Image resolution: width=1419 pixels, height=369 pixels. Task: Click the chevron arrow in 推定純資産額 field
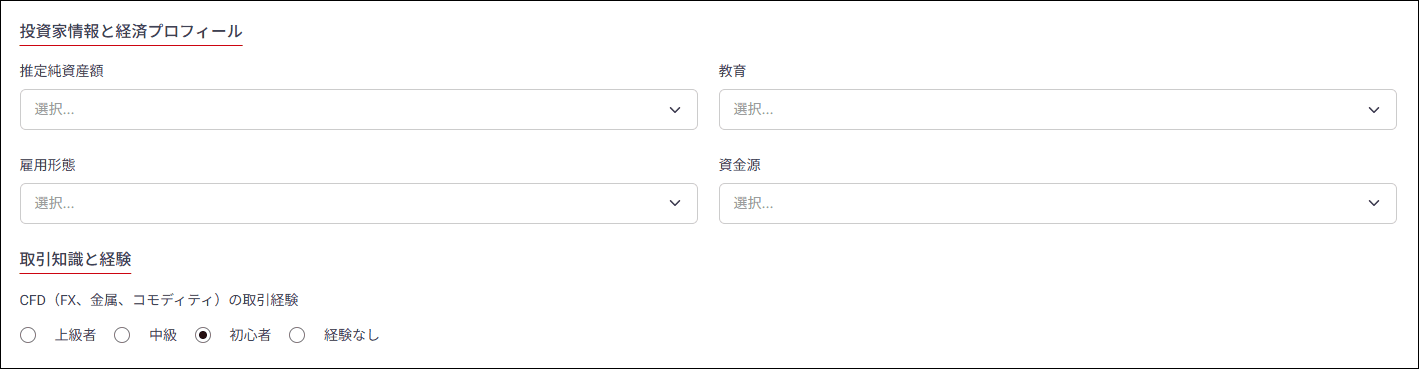click(675, 110)
